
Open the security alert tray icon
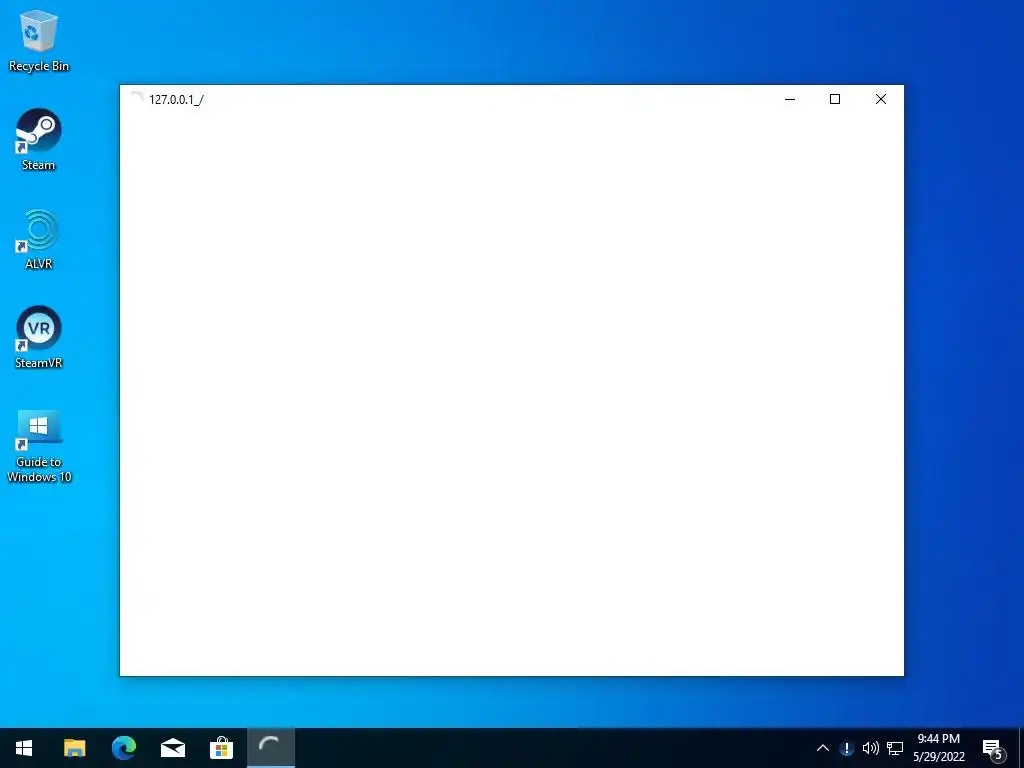click(846, 748)
